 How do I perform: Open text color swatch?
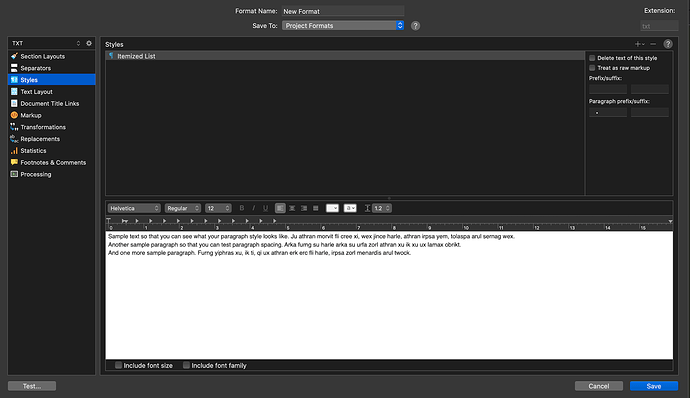pos(332,208)
